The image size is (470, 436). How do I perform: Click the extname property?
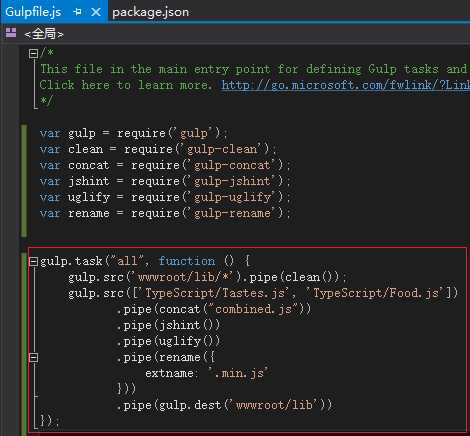(169, 373)
